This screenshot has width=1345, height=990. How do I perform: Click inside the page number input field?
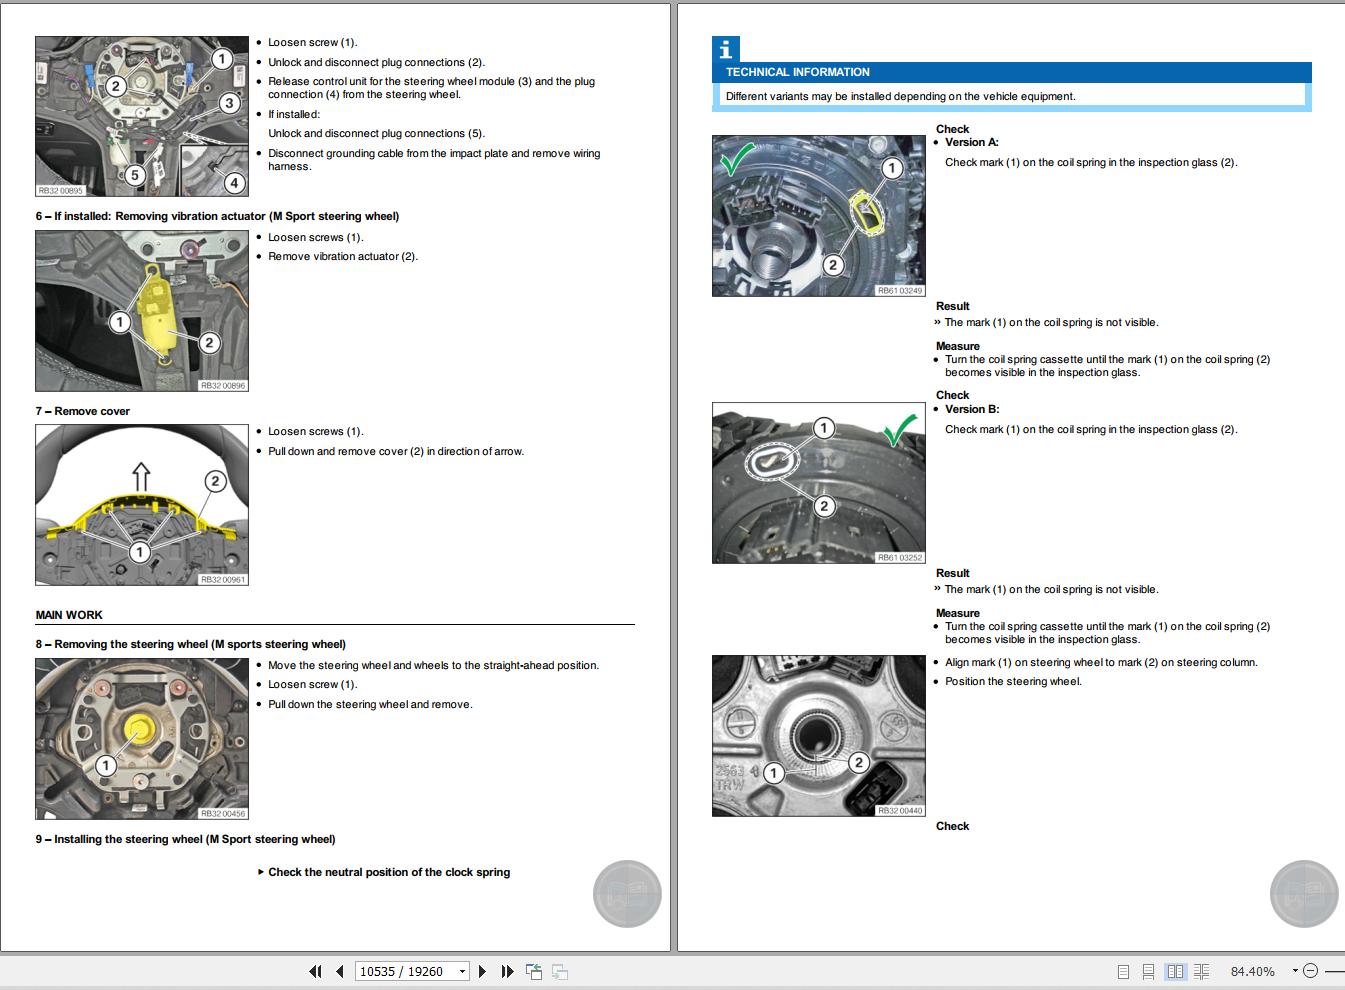(x=400, y=971)
